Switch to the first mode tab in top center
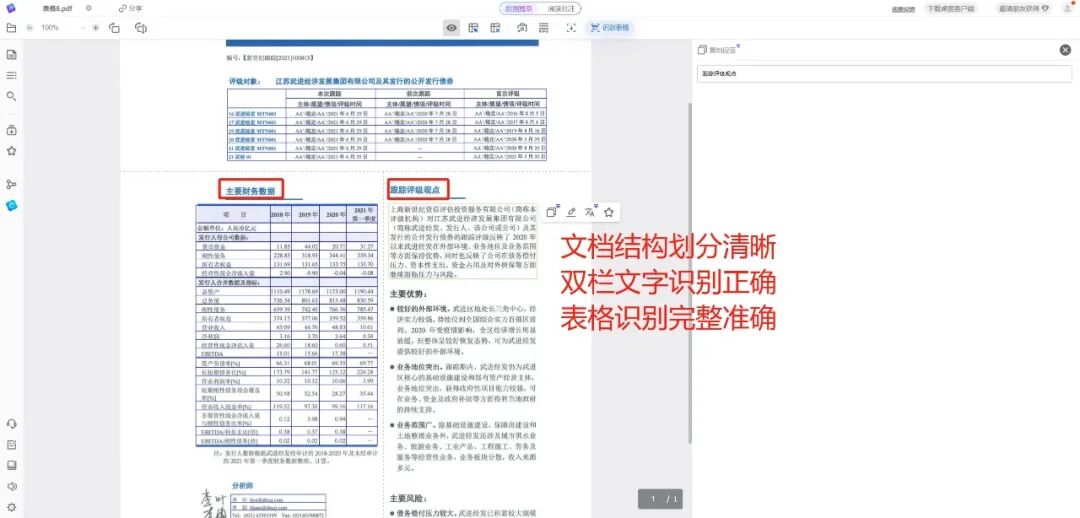Screen dimensions: 1080x518 (519, 8)
